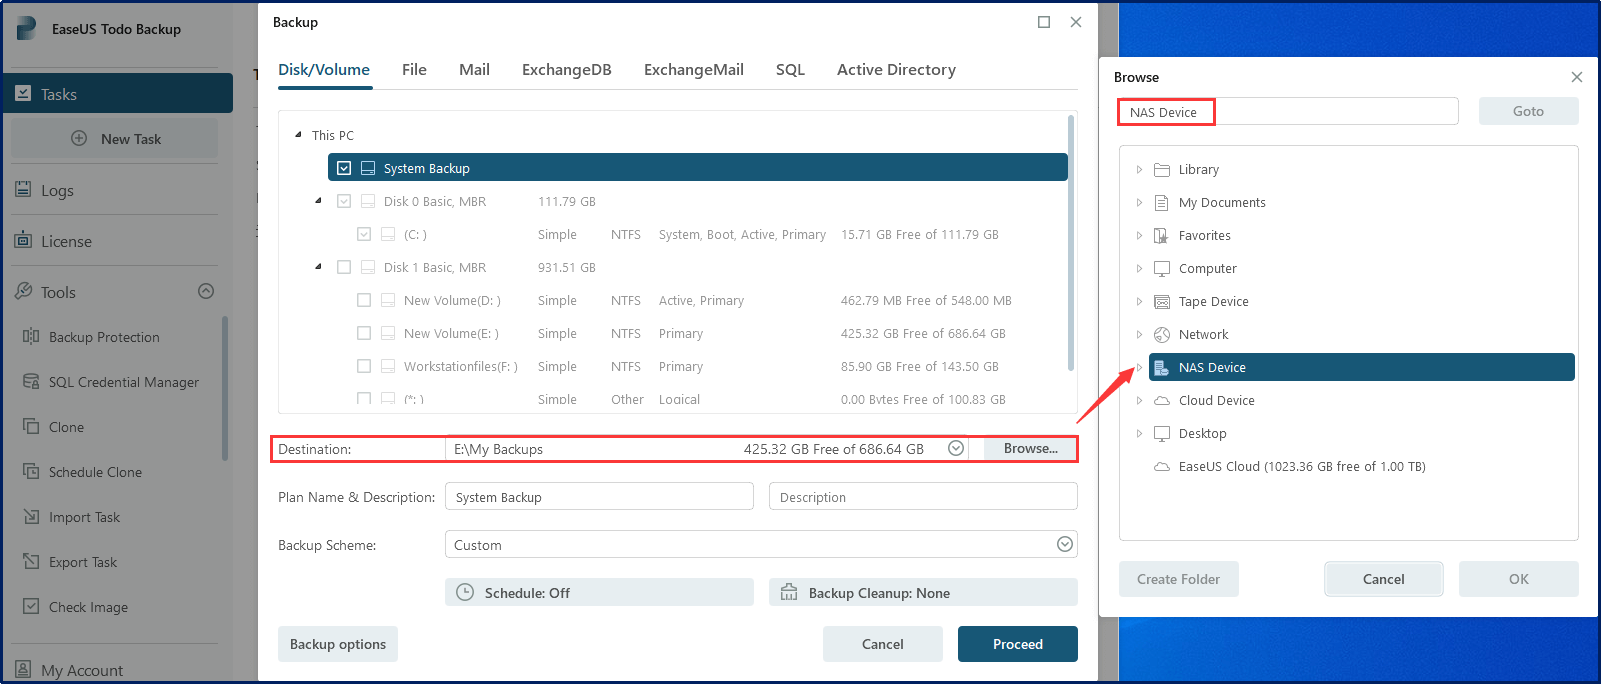Switch to the Active Directory tab

[896, 70]
